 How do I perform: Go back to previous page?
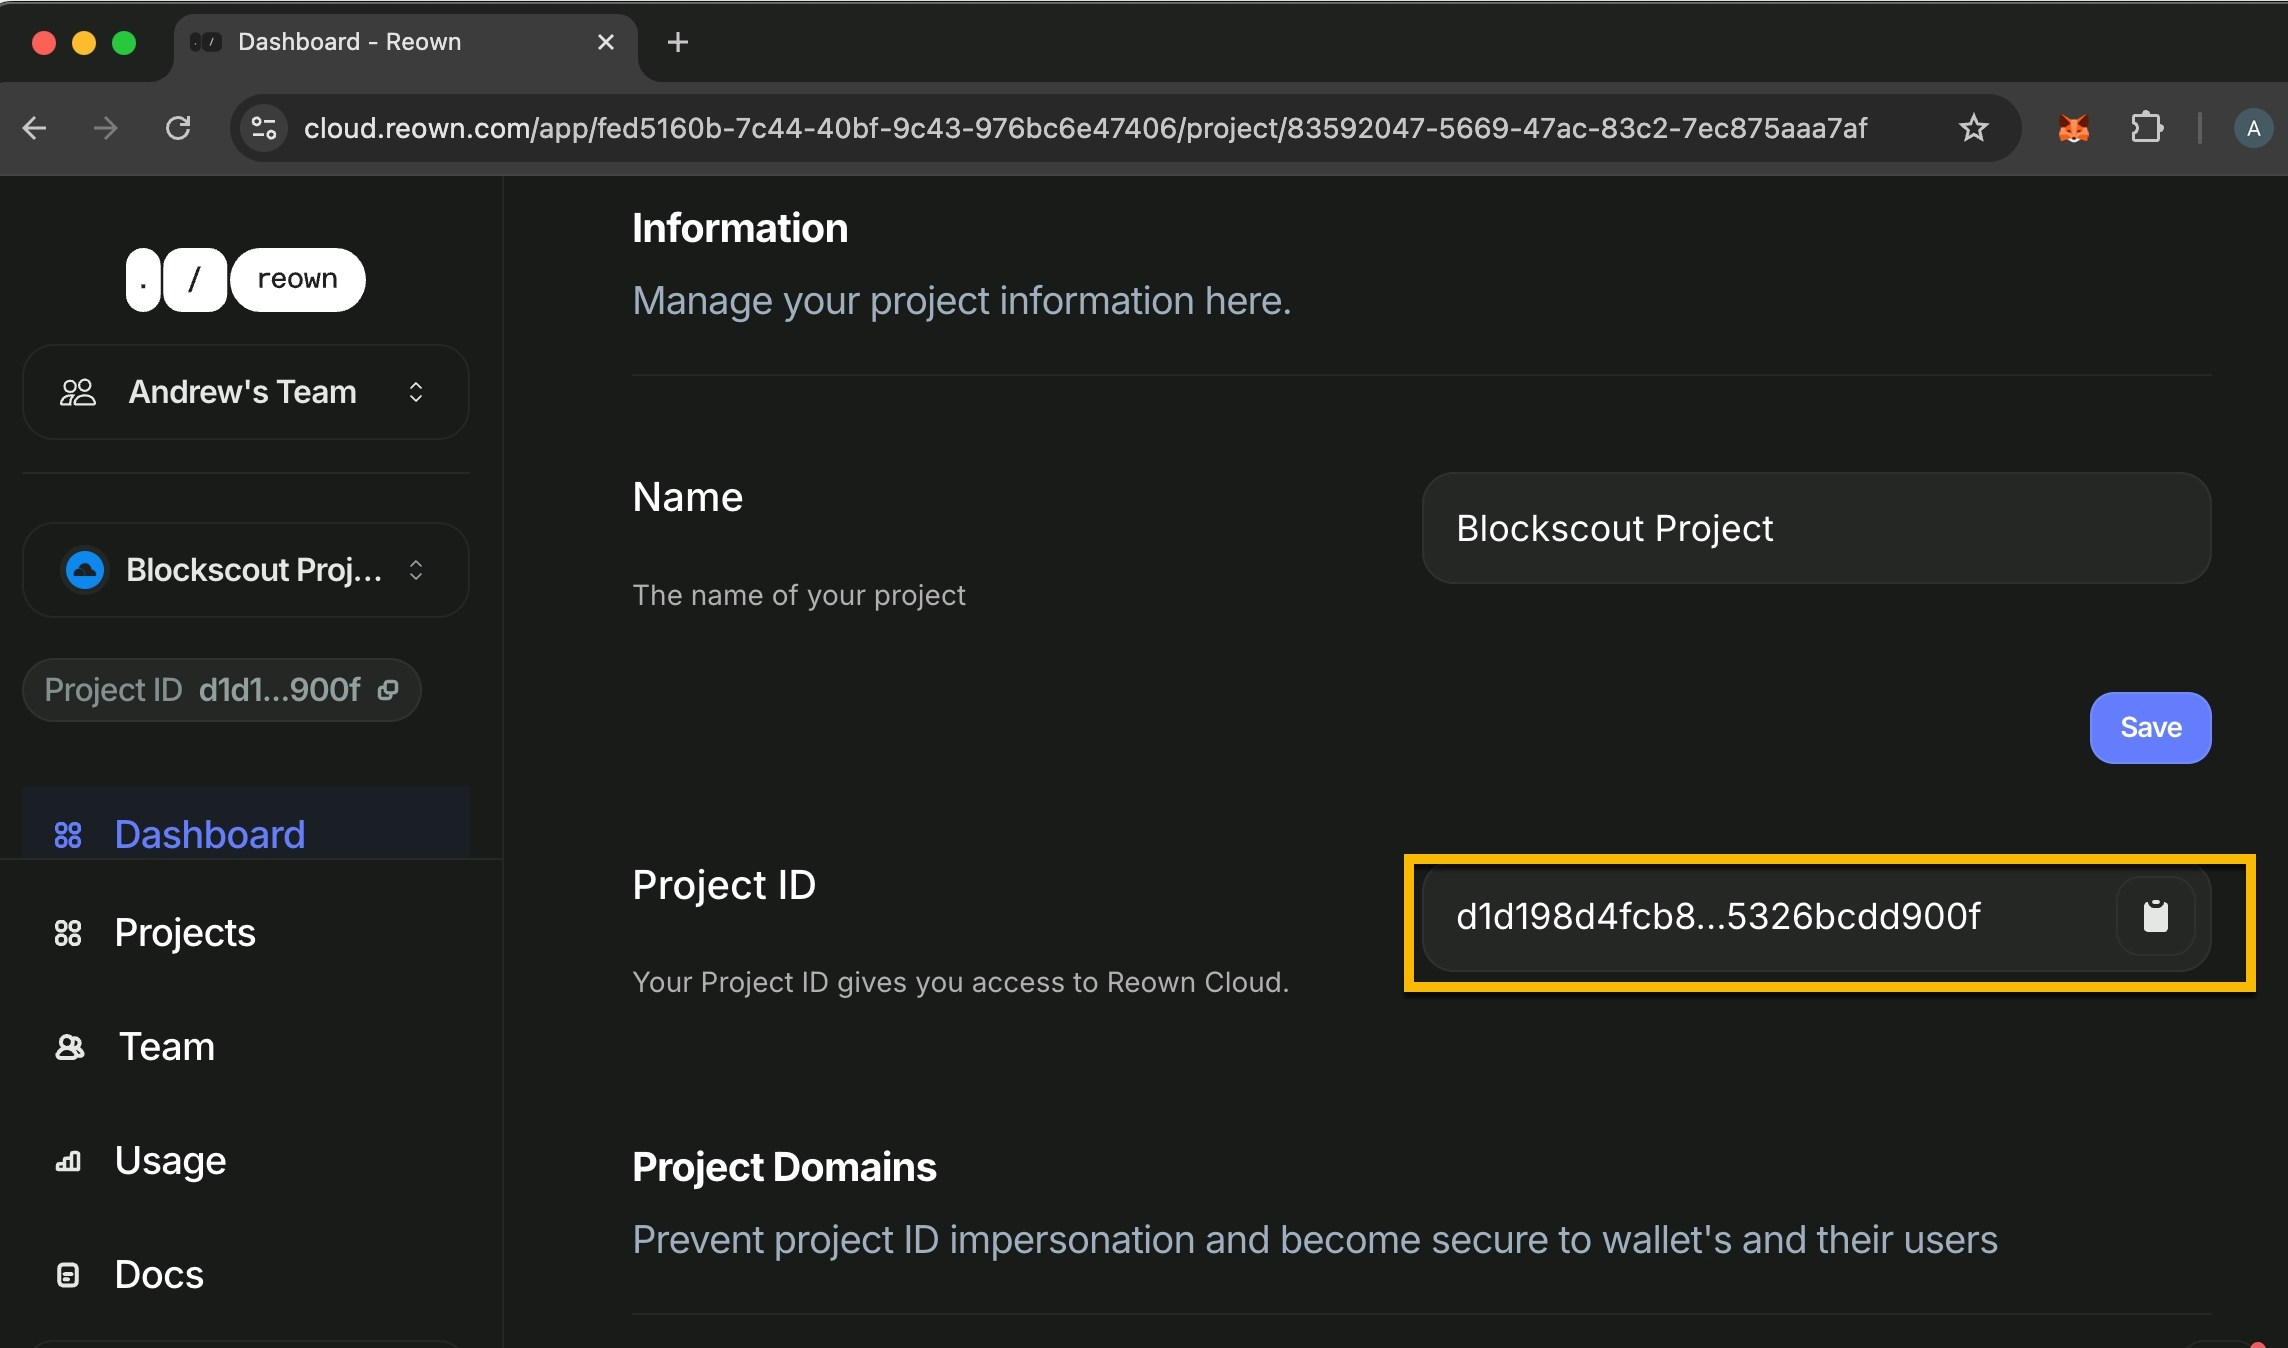[35, 128]
